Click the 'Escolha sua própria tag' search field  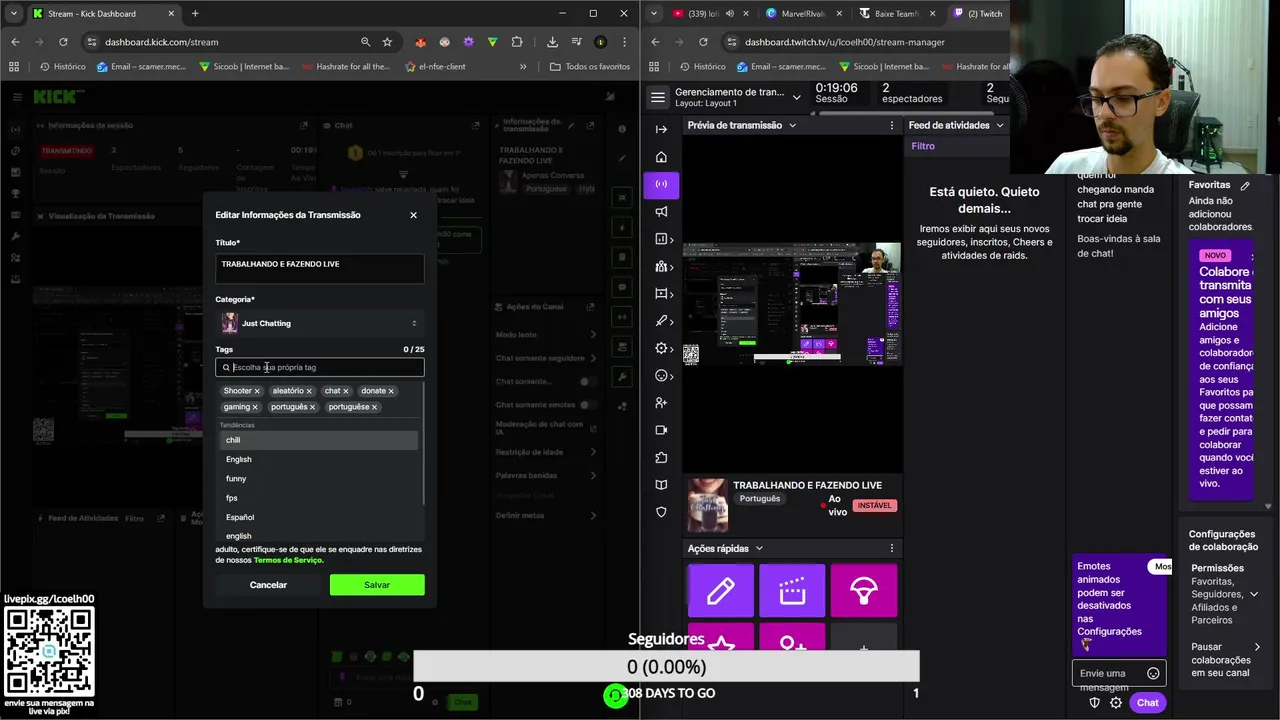(320, 367)
